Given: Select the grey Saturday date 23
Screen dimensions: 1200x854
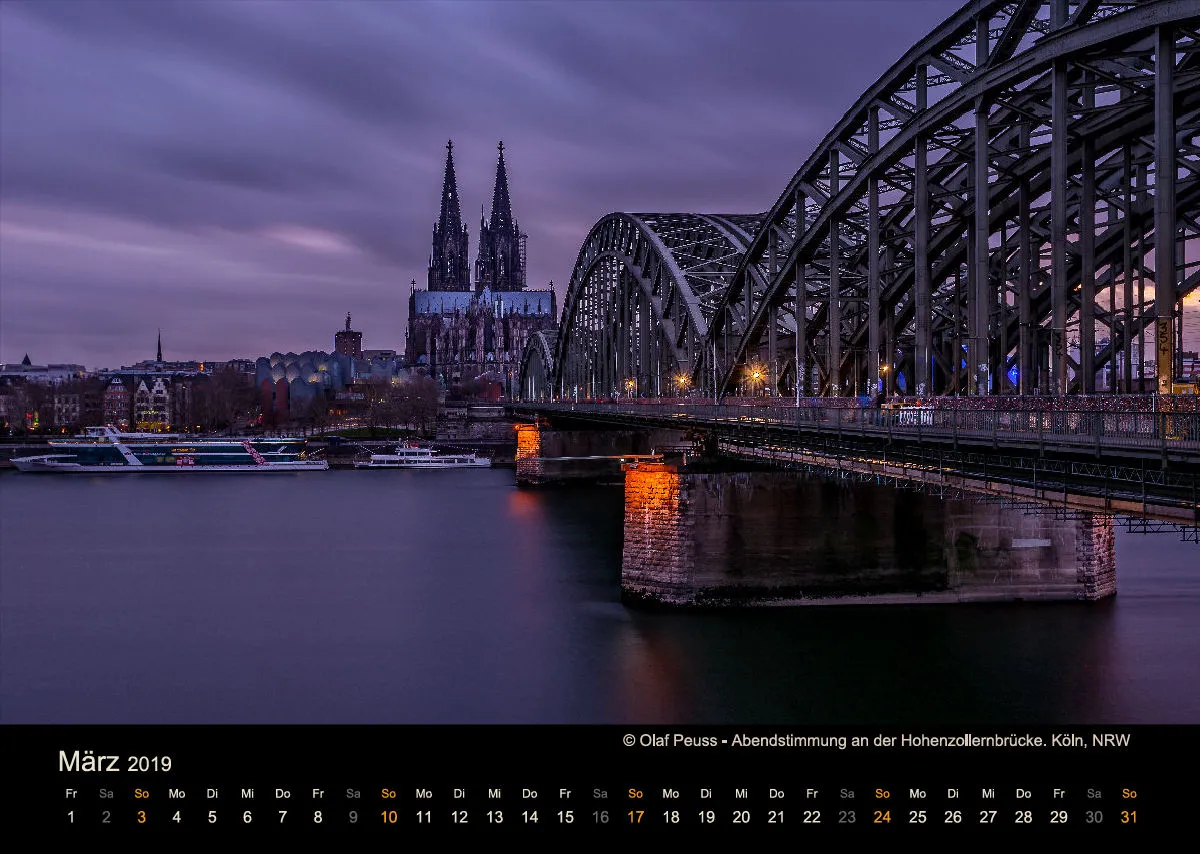Looking at the screenshot, I should pos(847,817).
